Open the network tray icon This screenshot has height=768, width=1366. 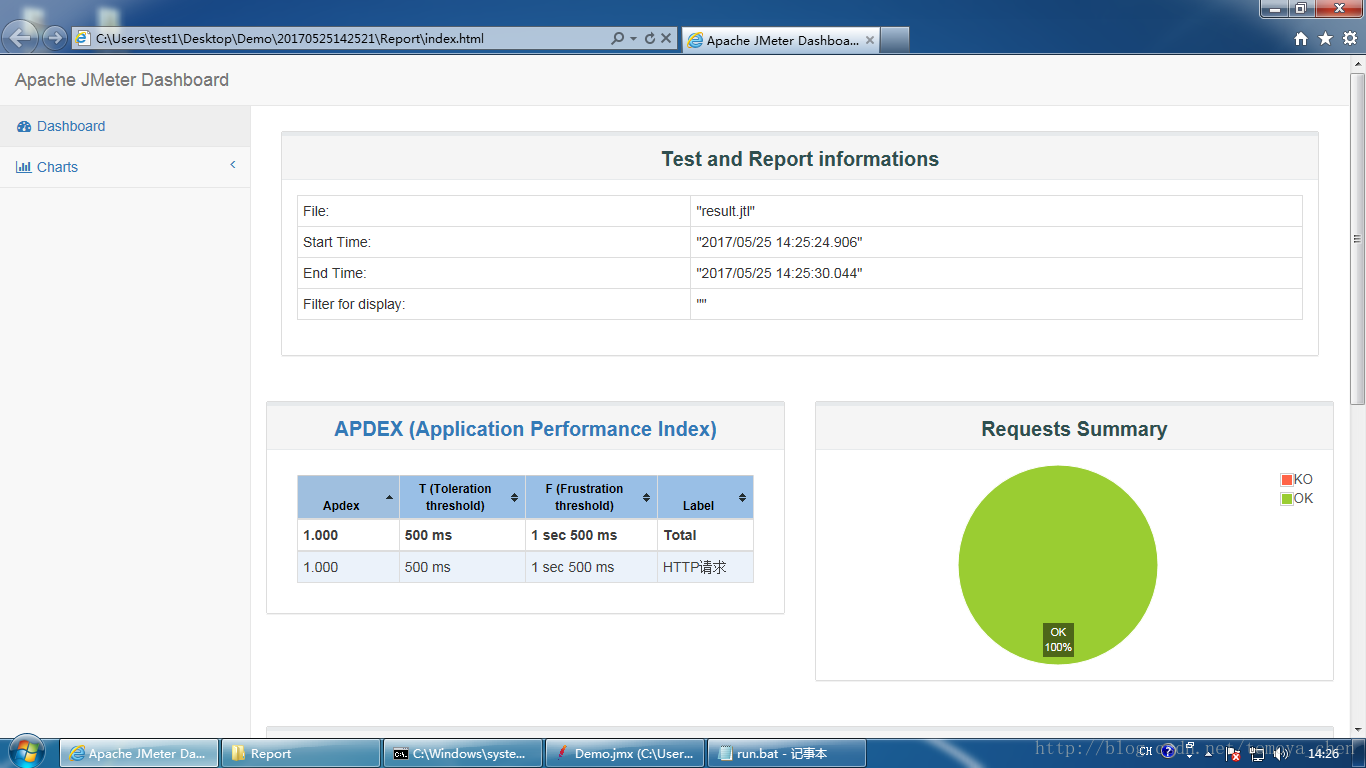click(1258, 754)
